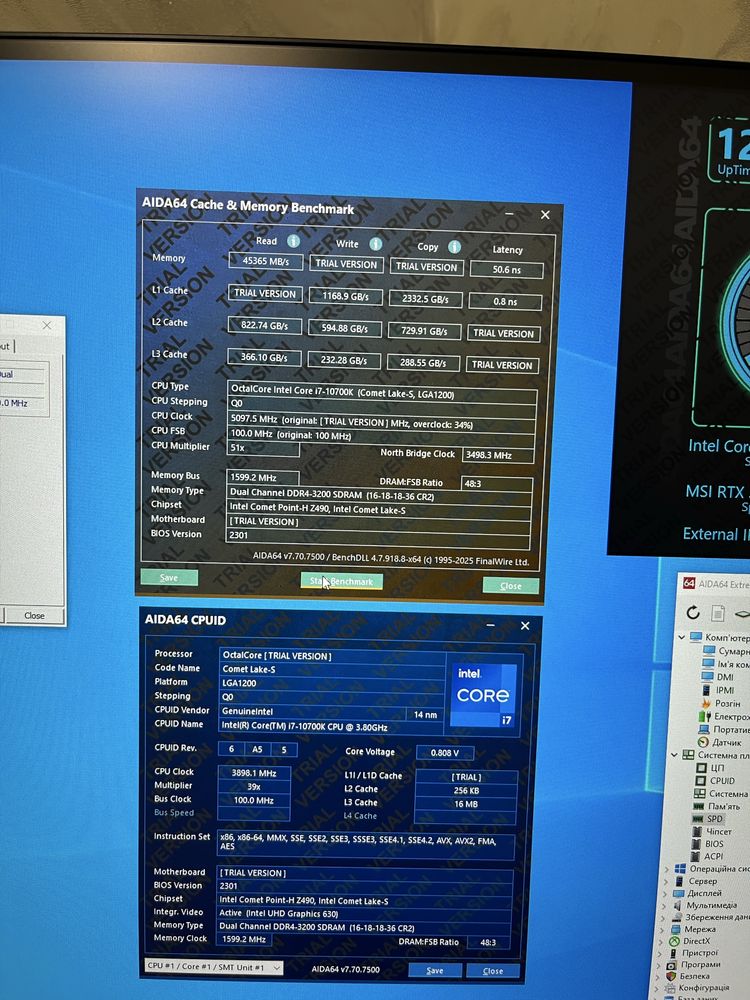
Task: Click the Memory Latency 50.6 ns field
Action: [x=506, y=269]
